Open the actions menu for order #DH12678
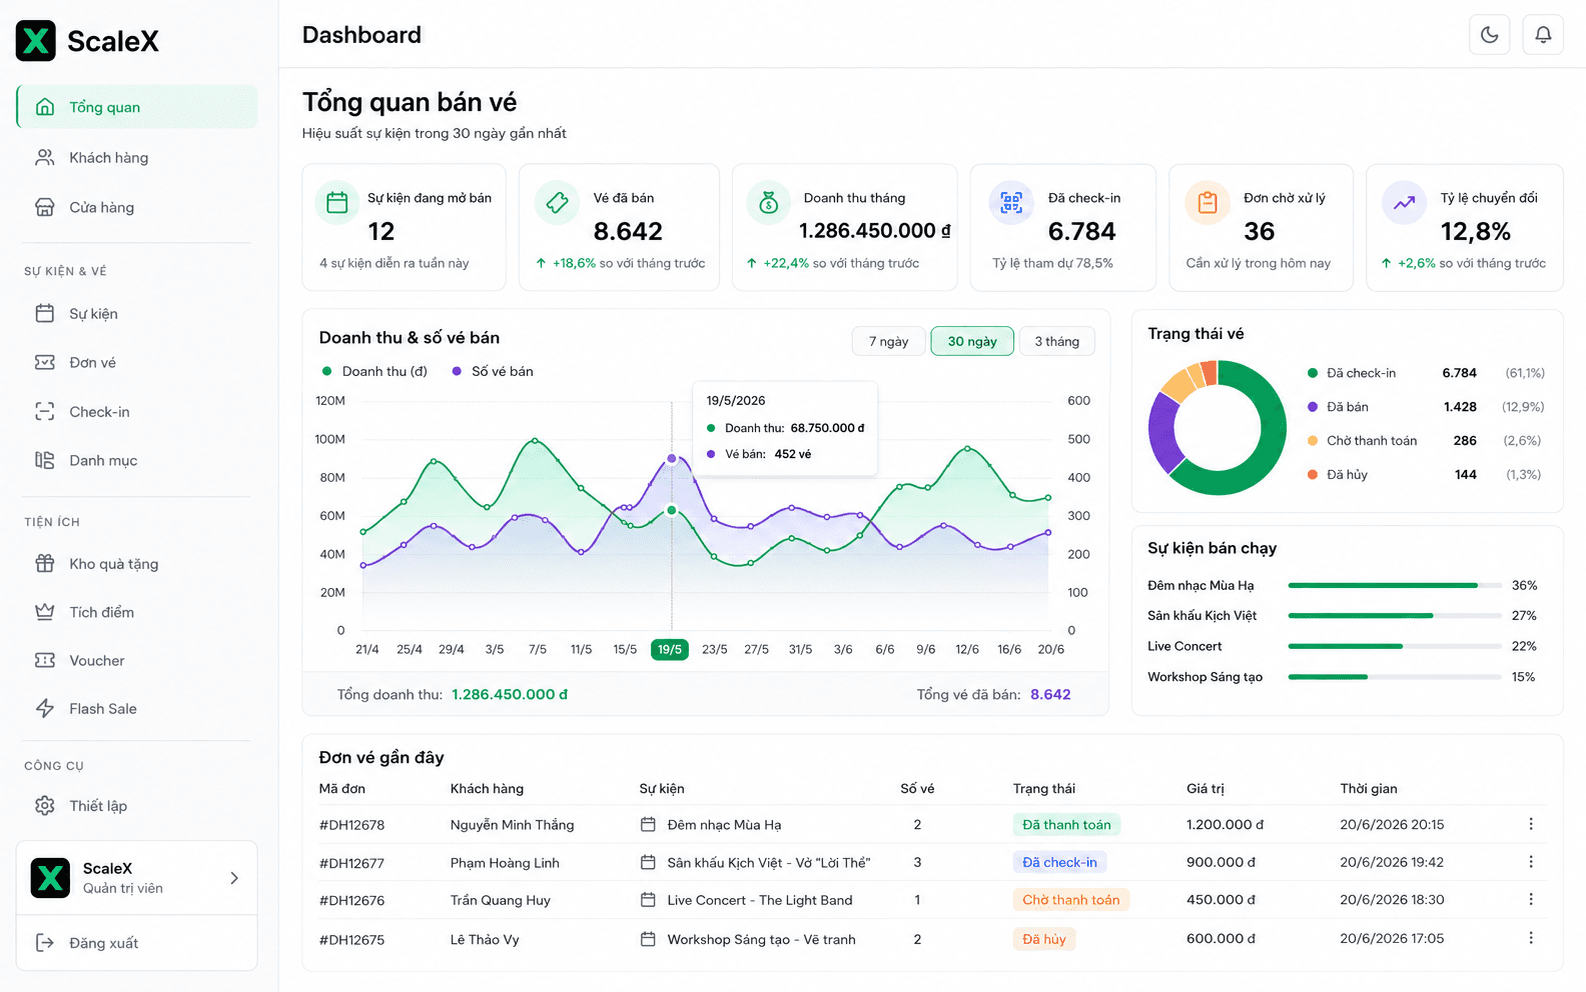Image resolution: width=1586 pixels, height=992 pixels. point(1531,824)
